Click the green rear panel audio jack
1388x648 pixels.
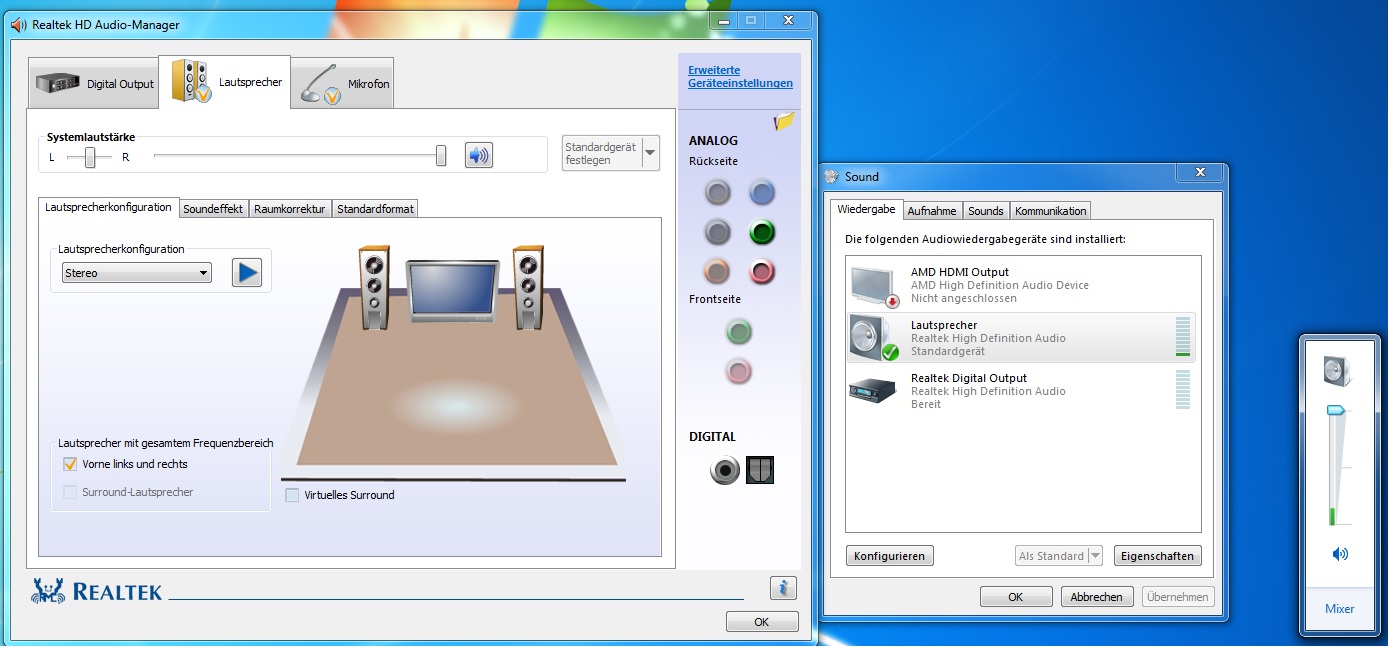[762, 232]
